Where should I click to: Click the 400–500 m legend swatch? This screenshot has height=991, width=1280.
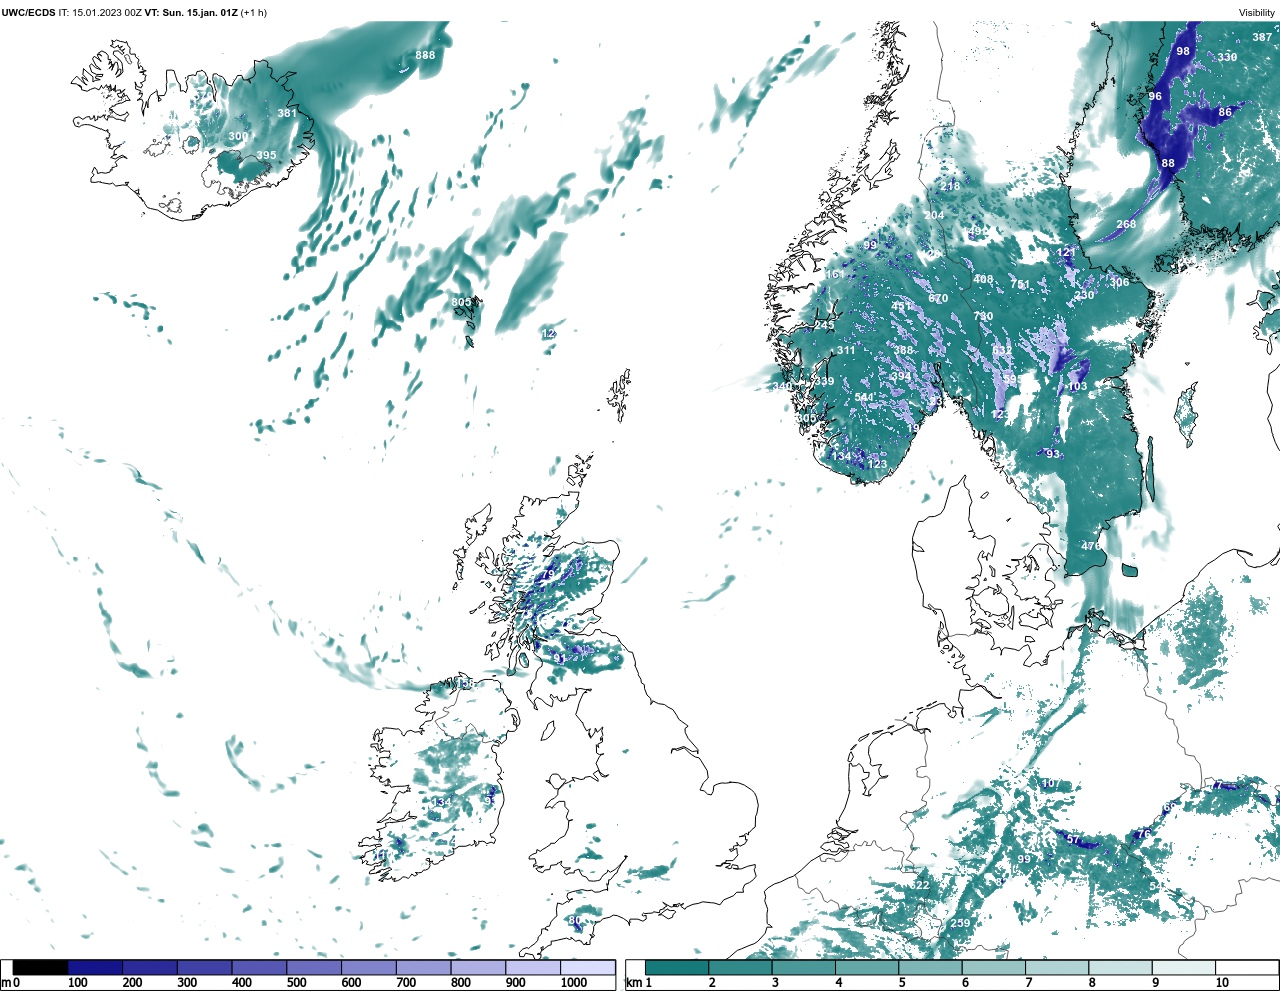click(x=259, y=967)
